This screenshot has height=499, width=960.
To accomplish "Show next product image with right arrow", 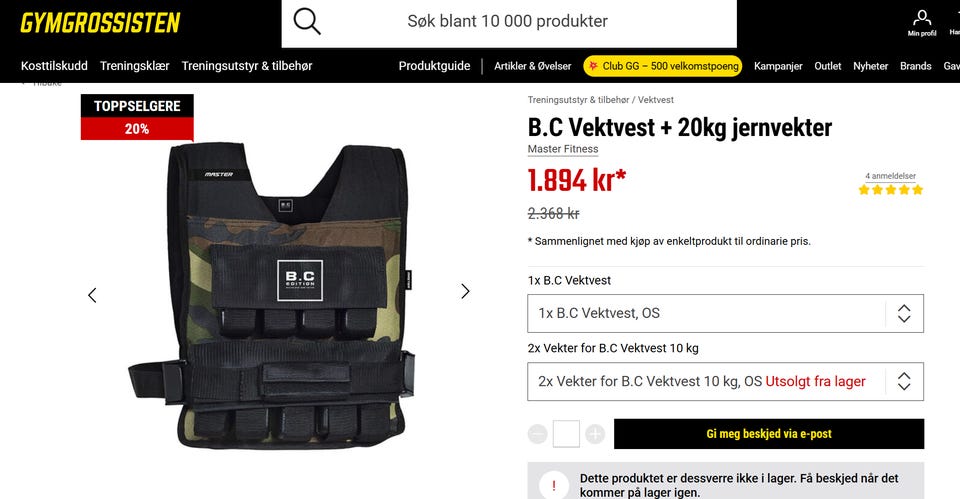I will (x=465, y=291).
